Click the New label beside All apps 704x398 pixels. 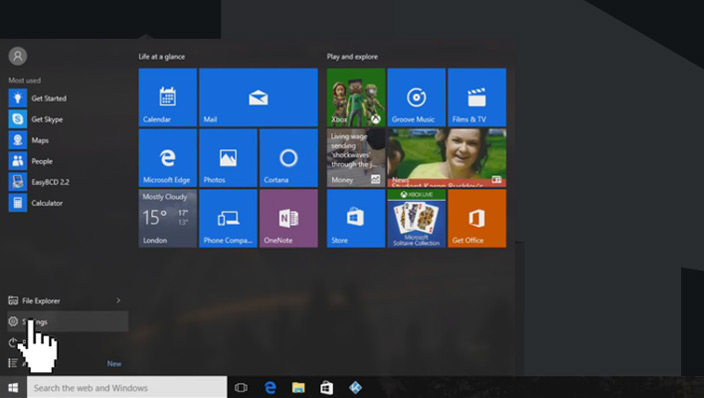[x=114, y=363]
